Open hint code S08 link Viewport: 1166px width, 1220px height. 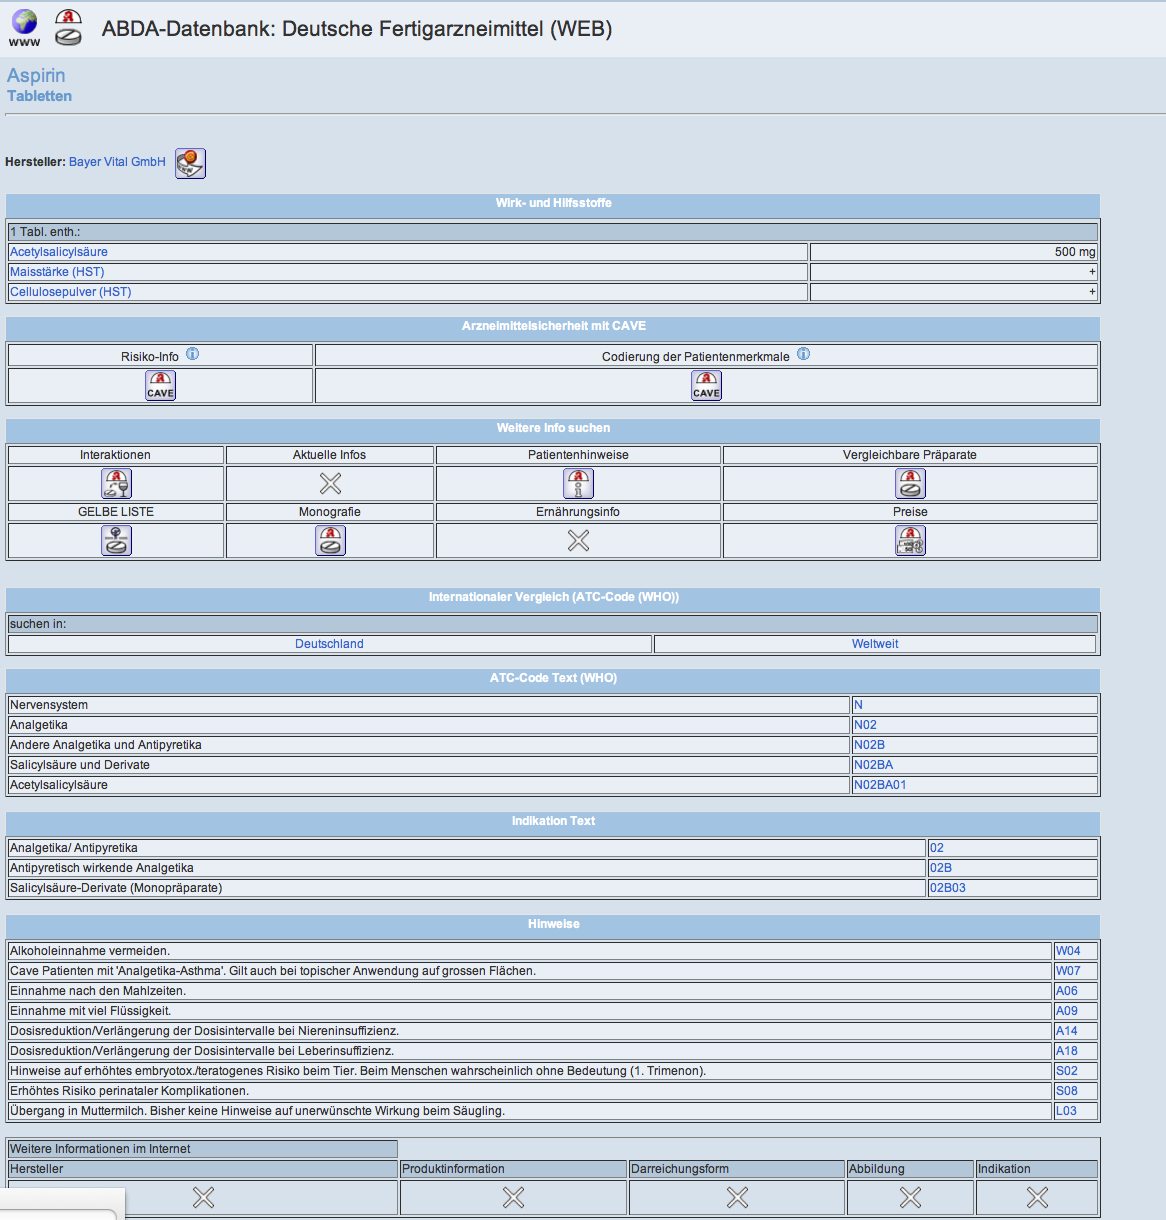click(1067, 1091)
